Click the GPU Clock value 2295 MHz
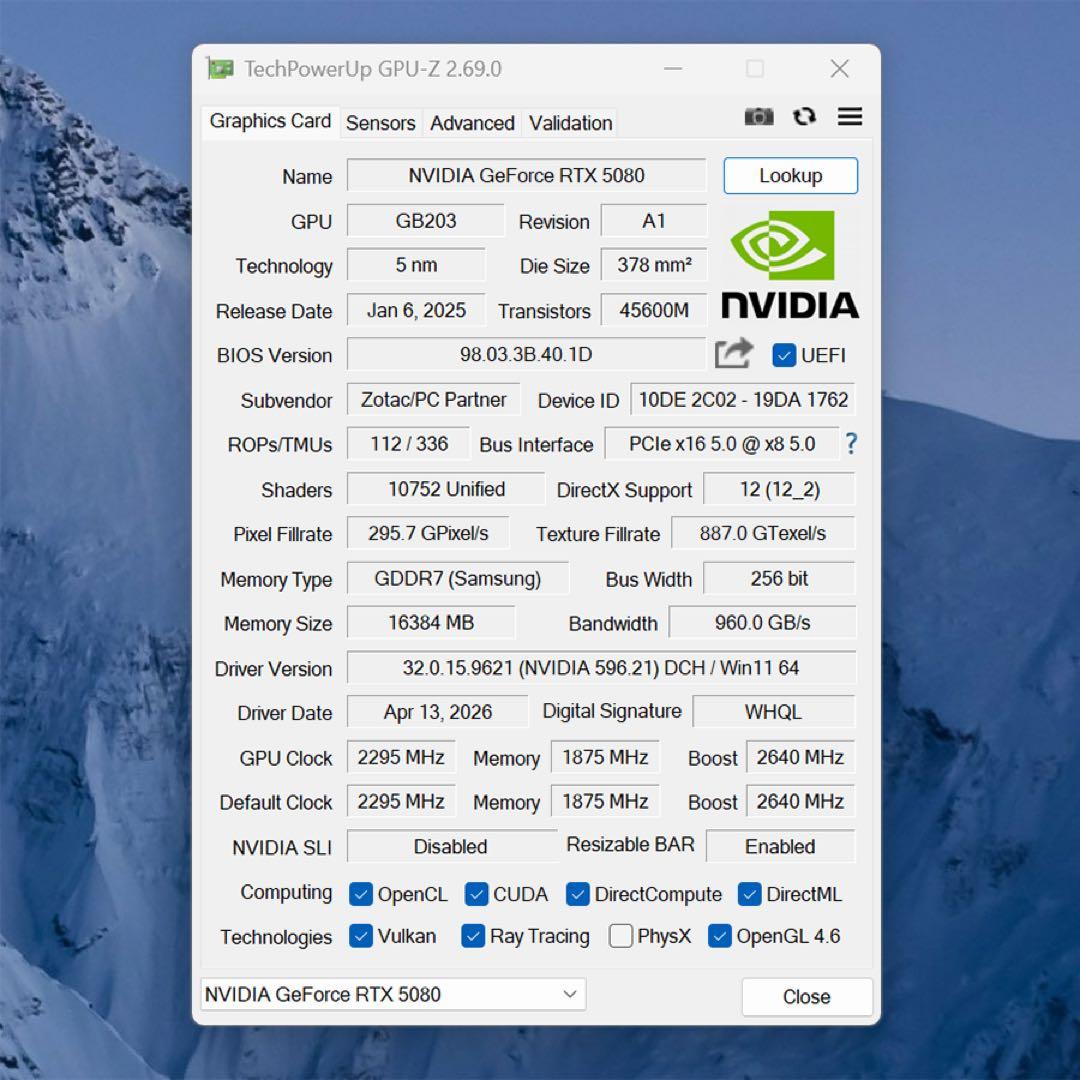The height and width of the screenshot is (1080, 1080). pyautogui.click(x=401, y=757)
